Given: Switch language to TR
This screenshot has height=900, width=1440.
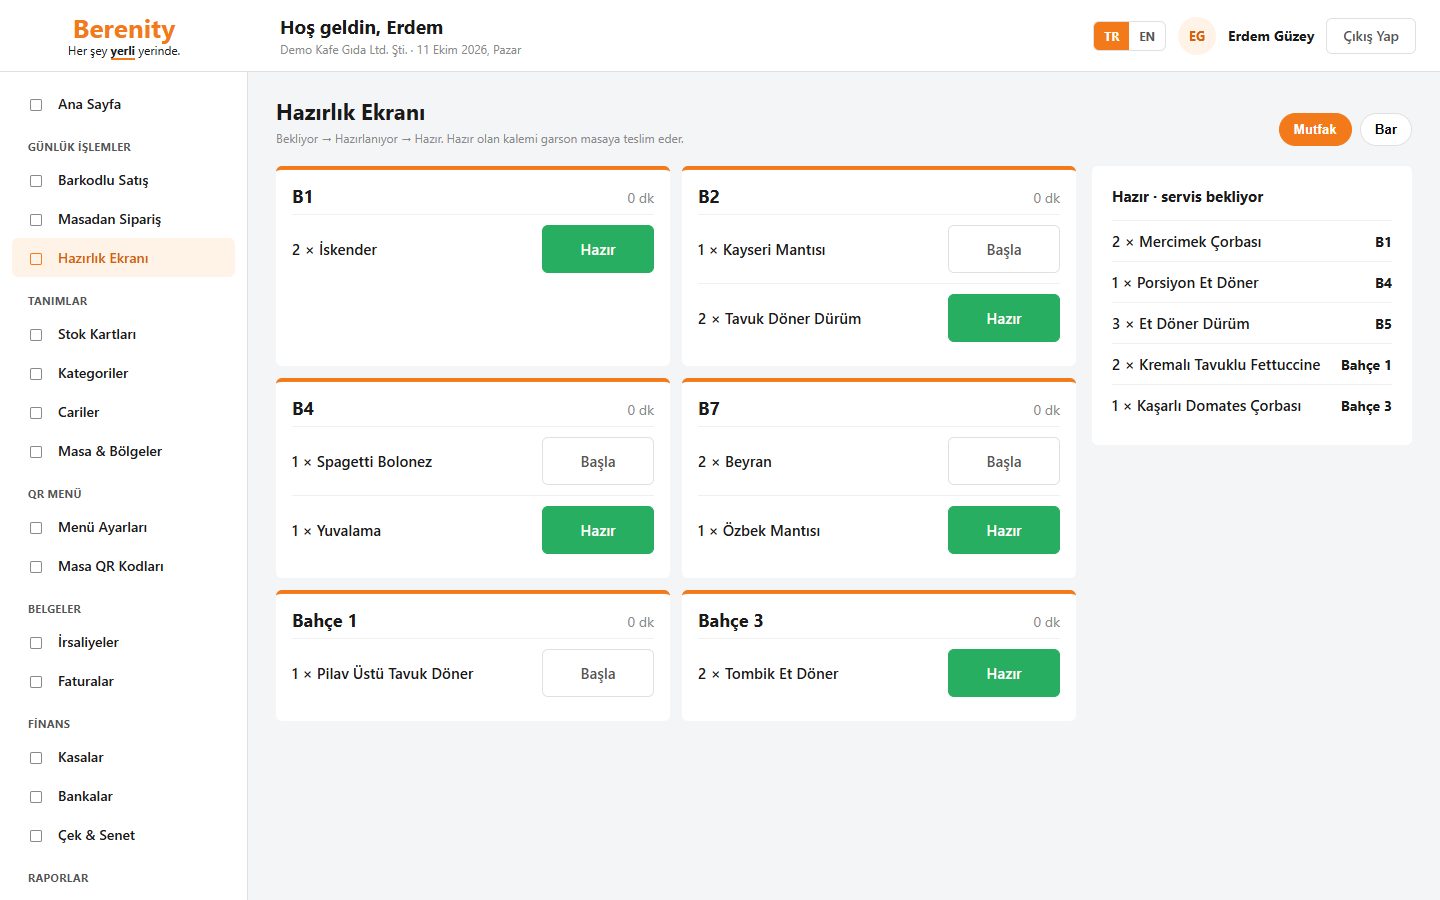Looking at the screenshot, I should [x=1111, y=36].
